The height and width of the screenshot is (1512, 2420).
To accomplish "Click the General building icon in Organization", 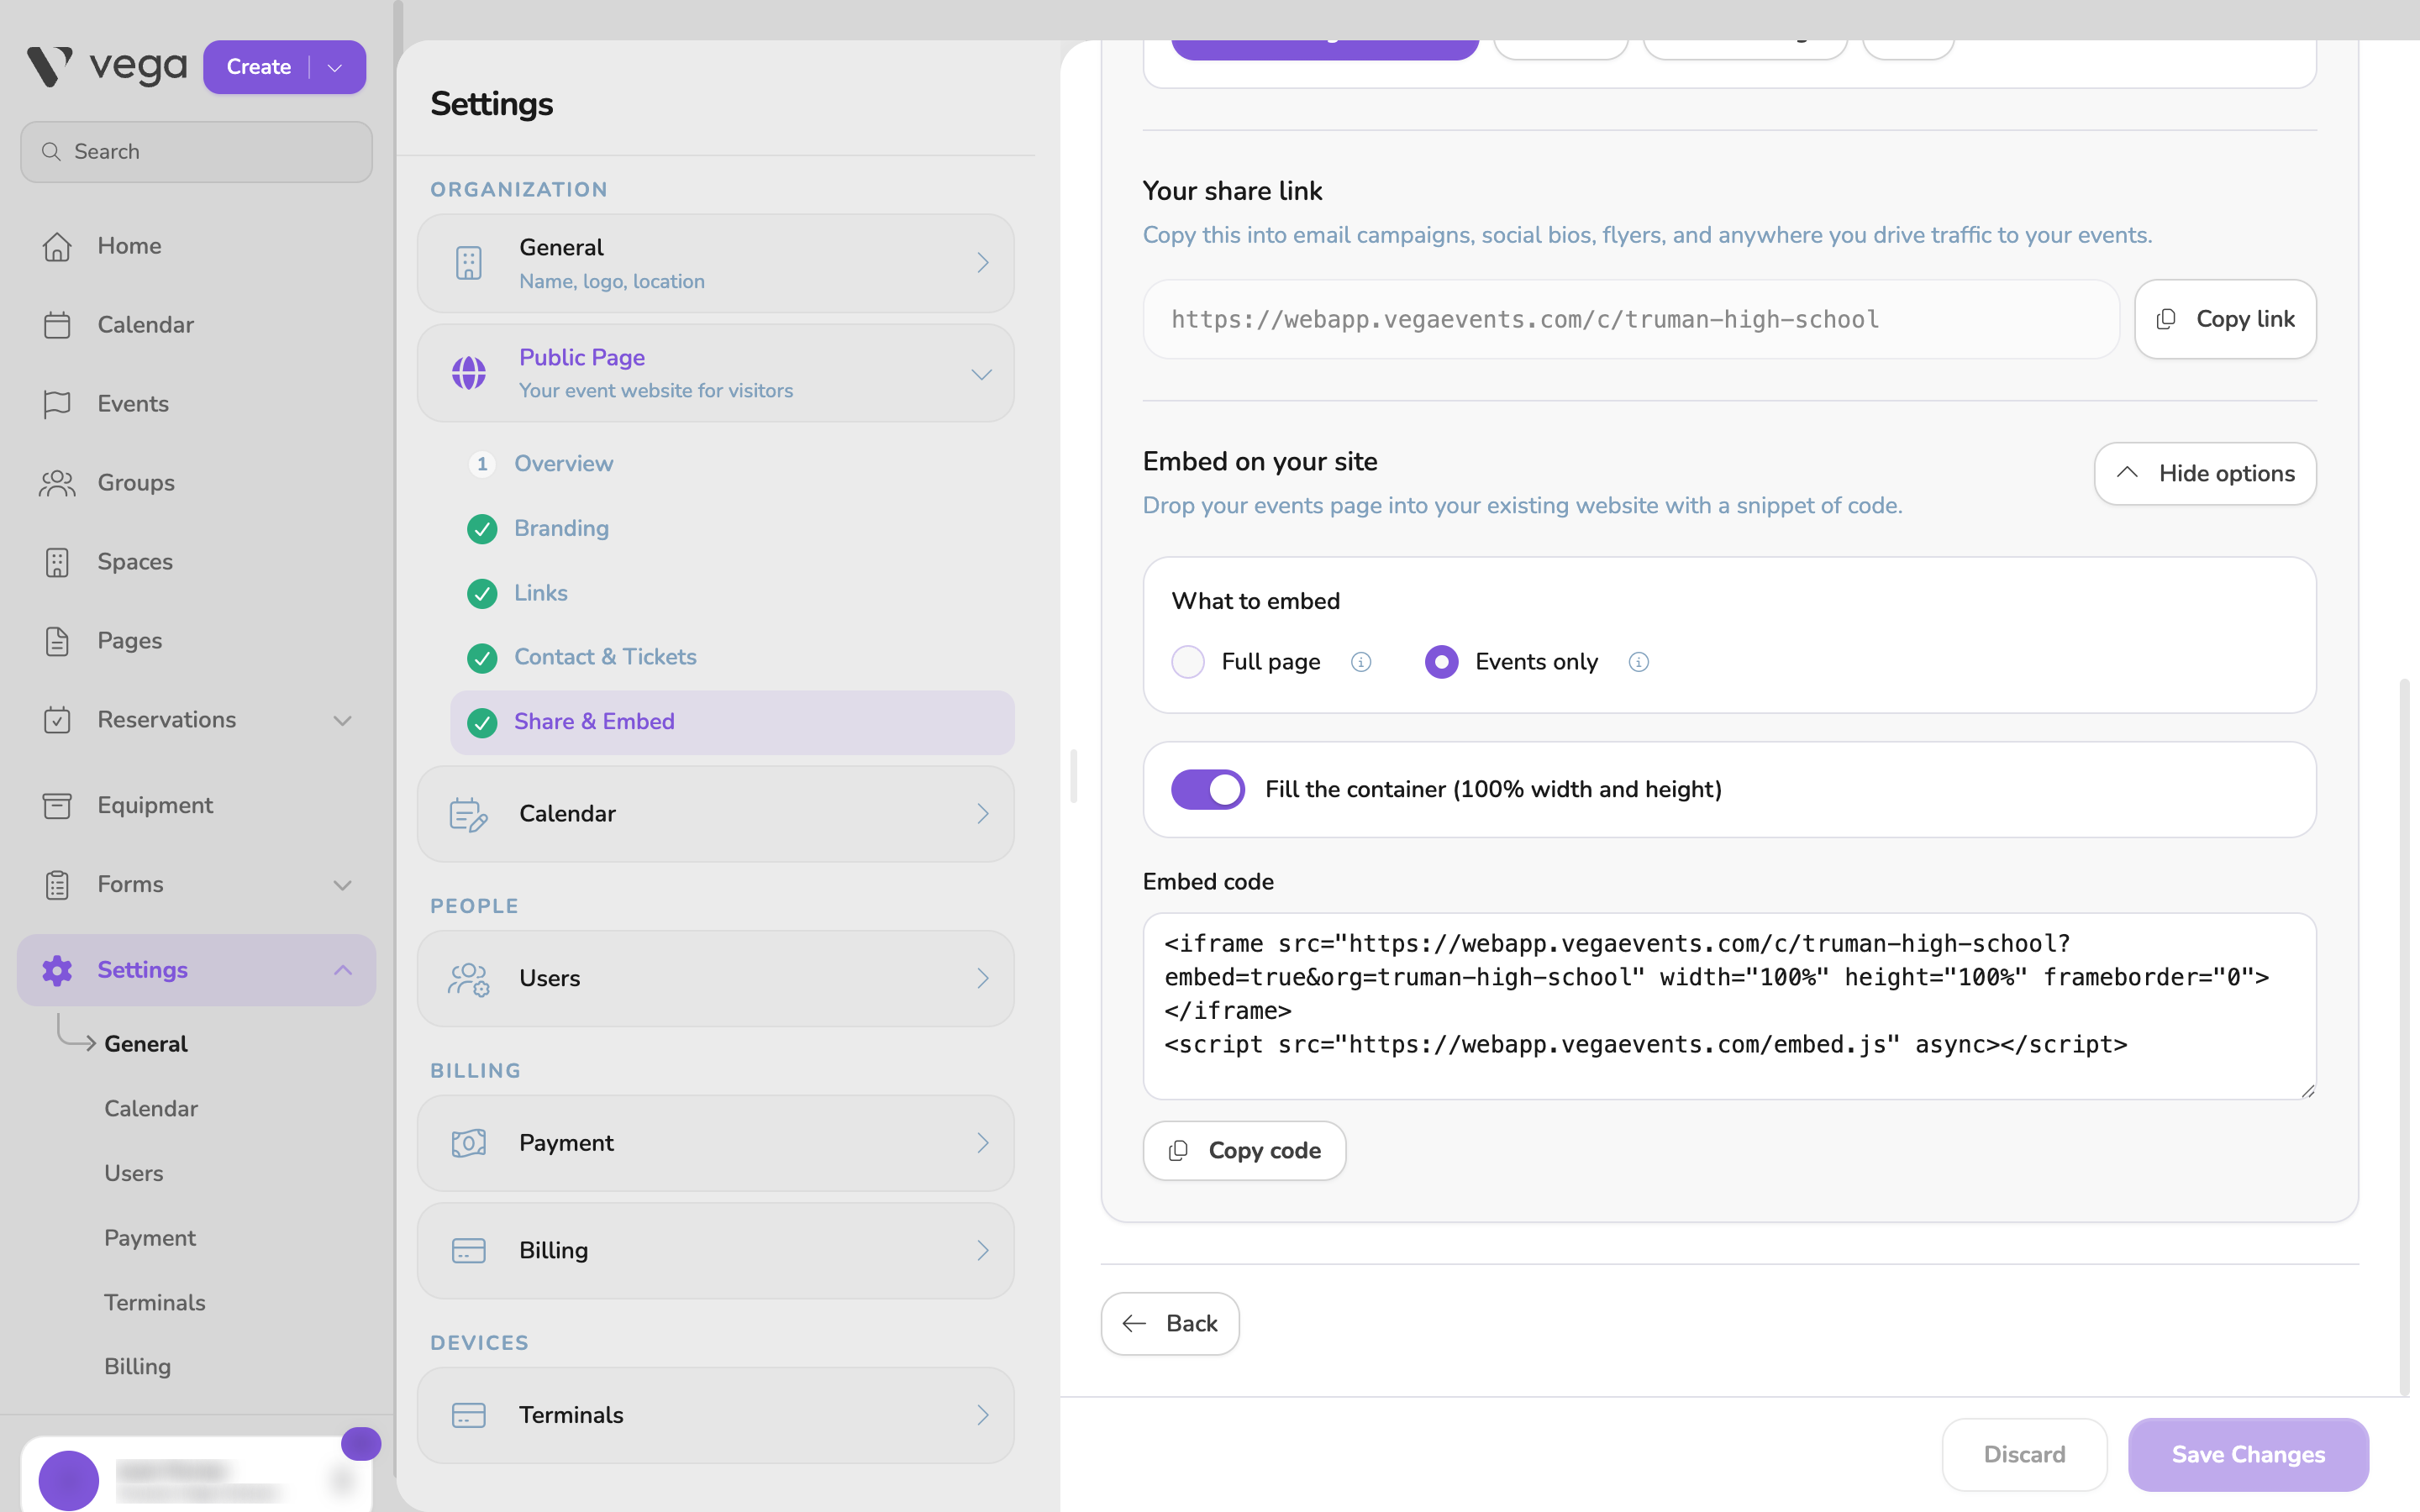I will (468, 263).
